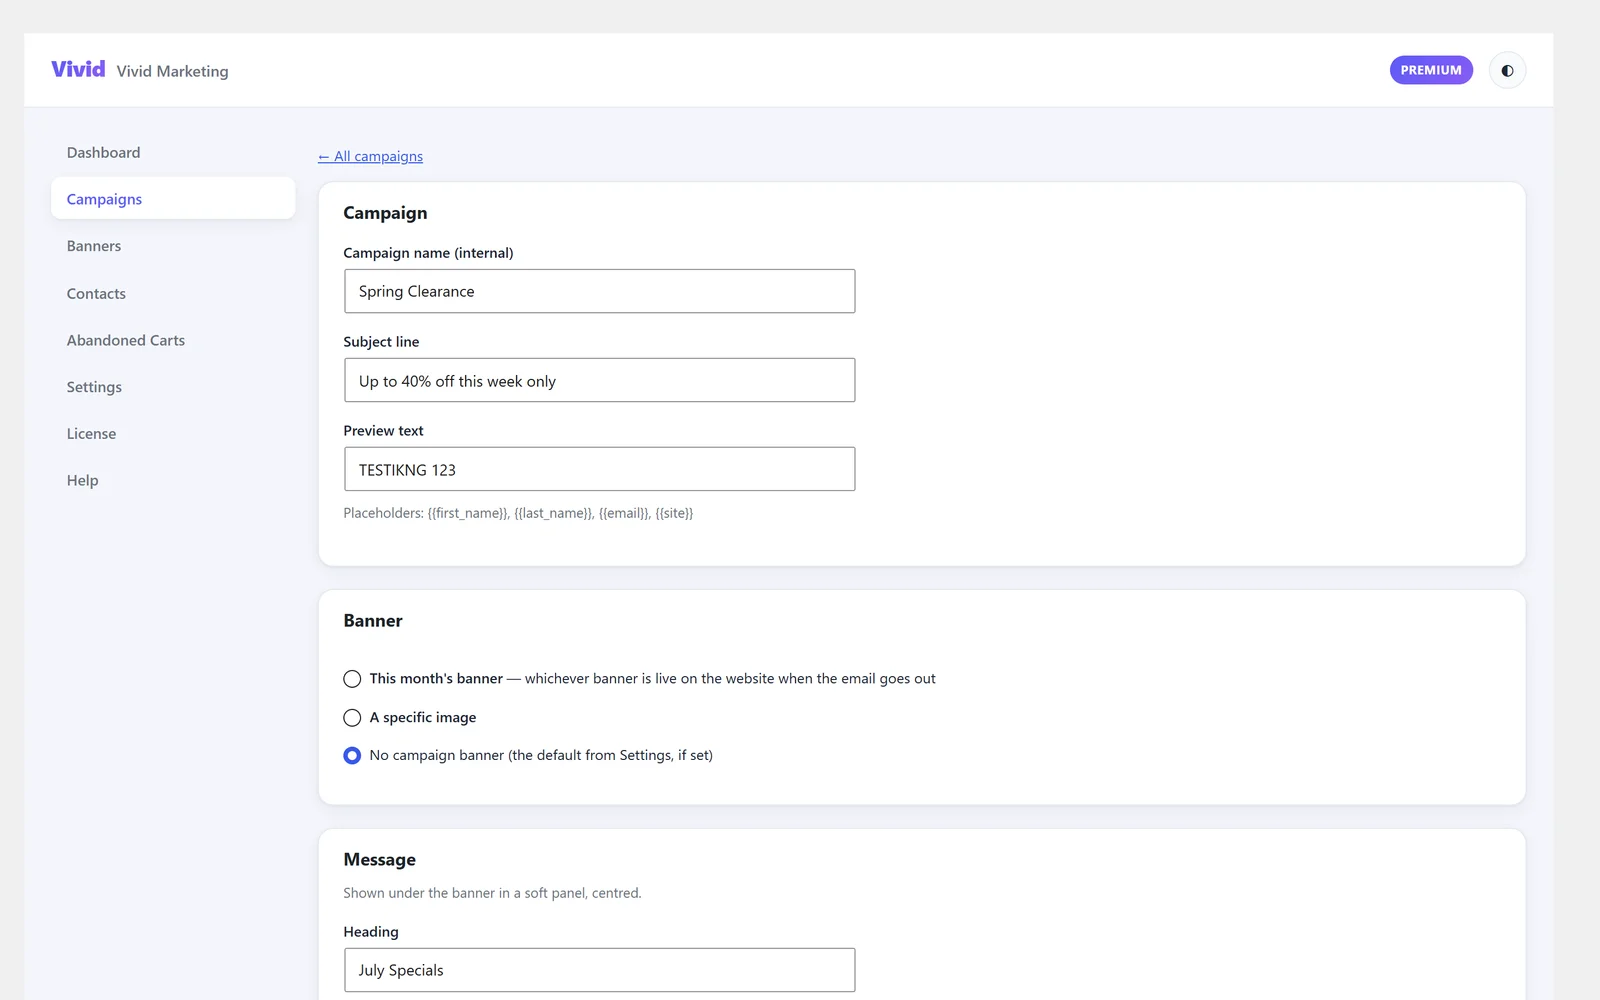Open the Dashboard page in sidebar

173,152
